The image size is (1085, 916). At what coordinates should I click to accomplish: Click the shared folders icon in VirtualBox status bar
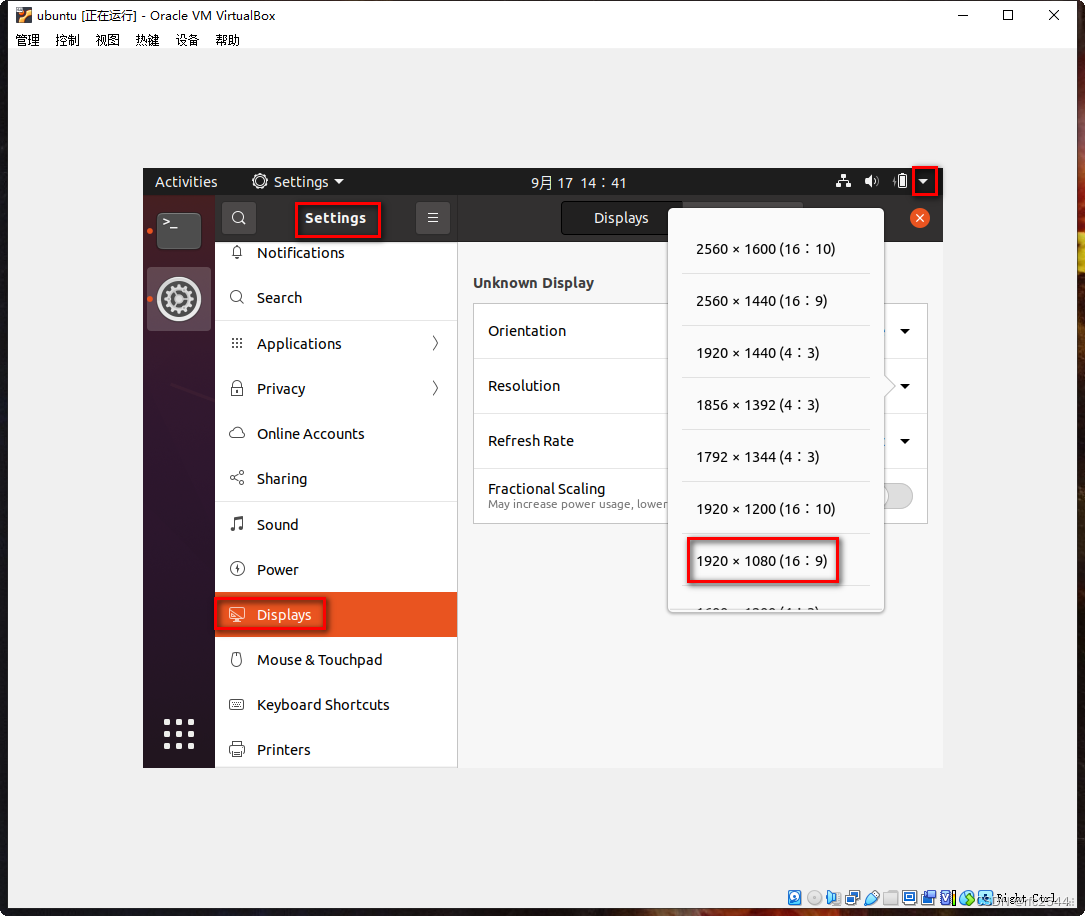point(891,897)
